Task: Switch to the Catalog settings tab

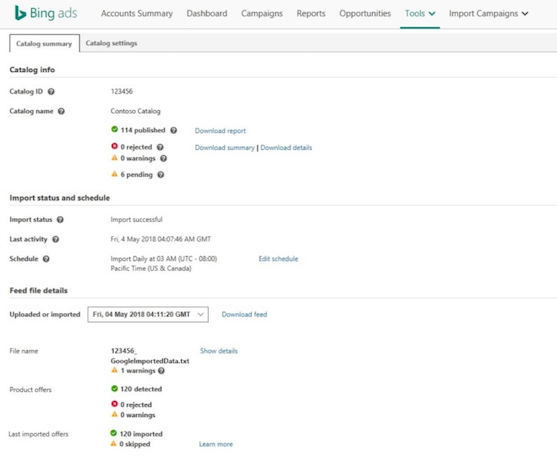Action: click(x=111, y=43)
